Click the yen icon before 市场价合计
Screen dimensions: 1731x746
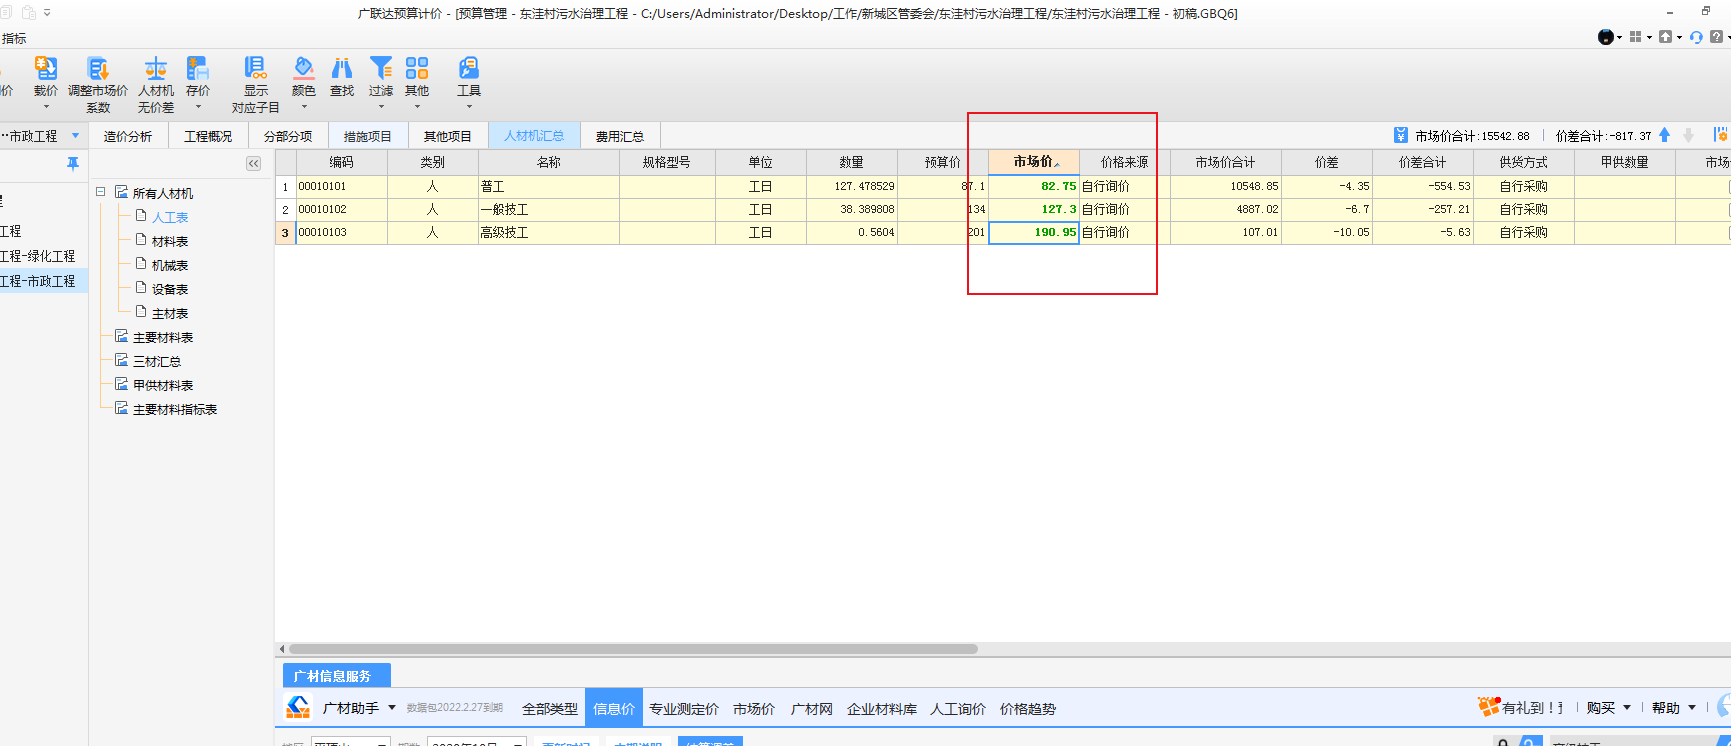pyautogui.click(x=1401, y=135)
